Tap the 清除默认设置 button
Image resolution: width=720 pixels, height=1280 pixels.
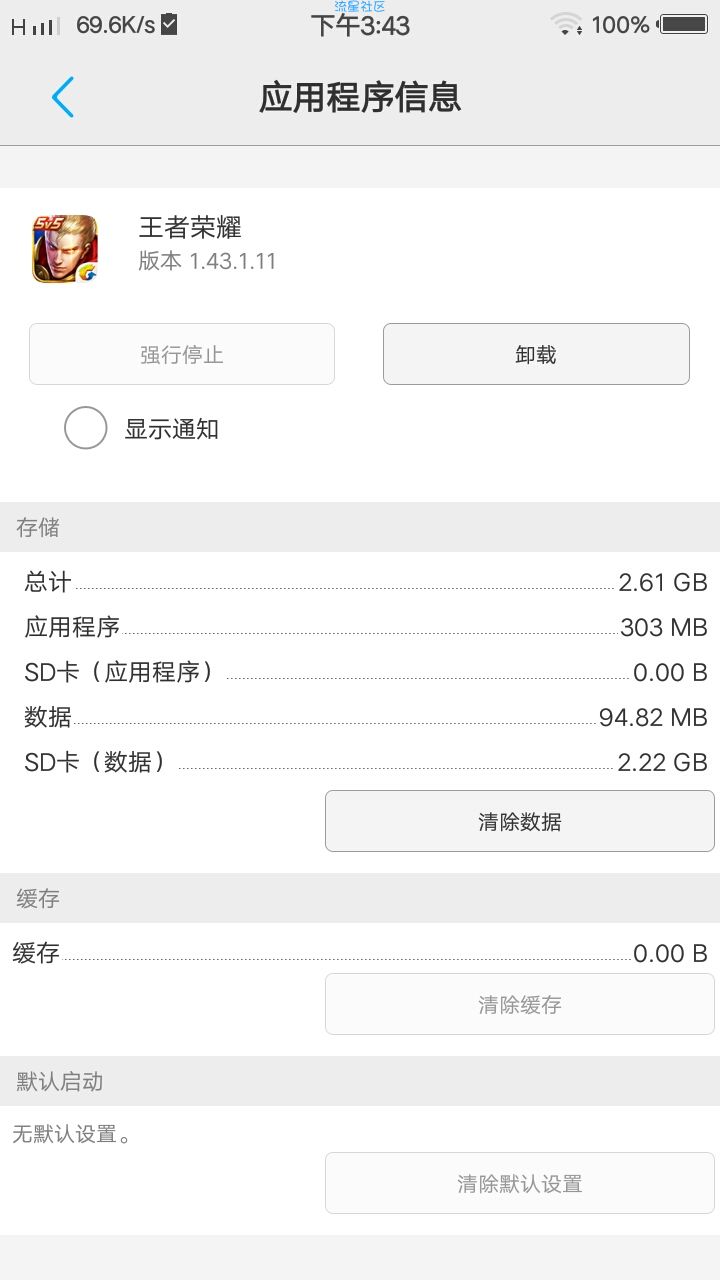(x=520, y=1183)
